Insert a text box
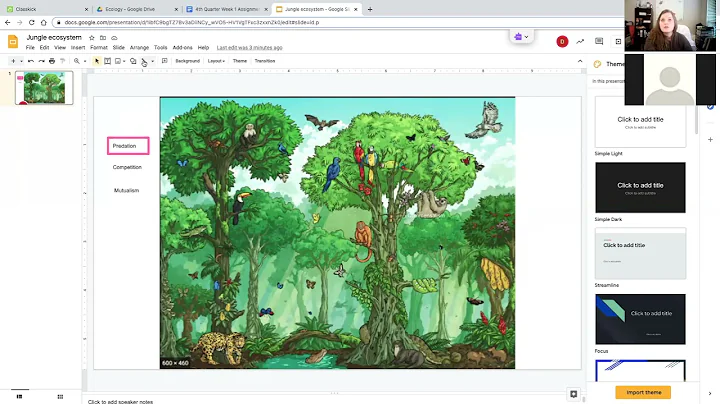Screen dimensions: 720x404 [107, 61]
